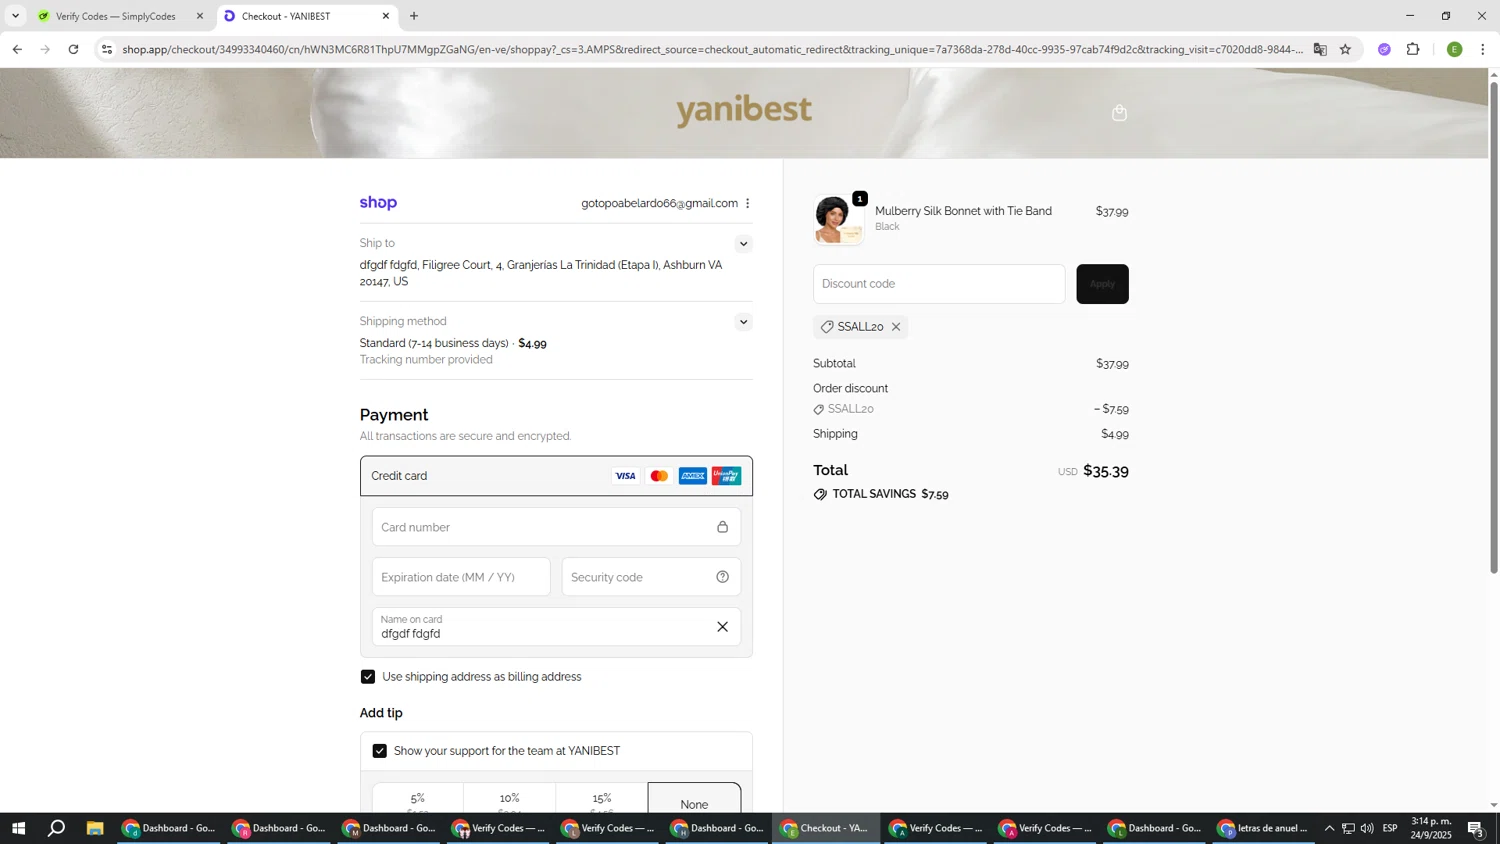The image size is (1500, 844).
Task: Open Chrome menu three dots
Action: (x=1482, y=49)
